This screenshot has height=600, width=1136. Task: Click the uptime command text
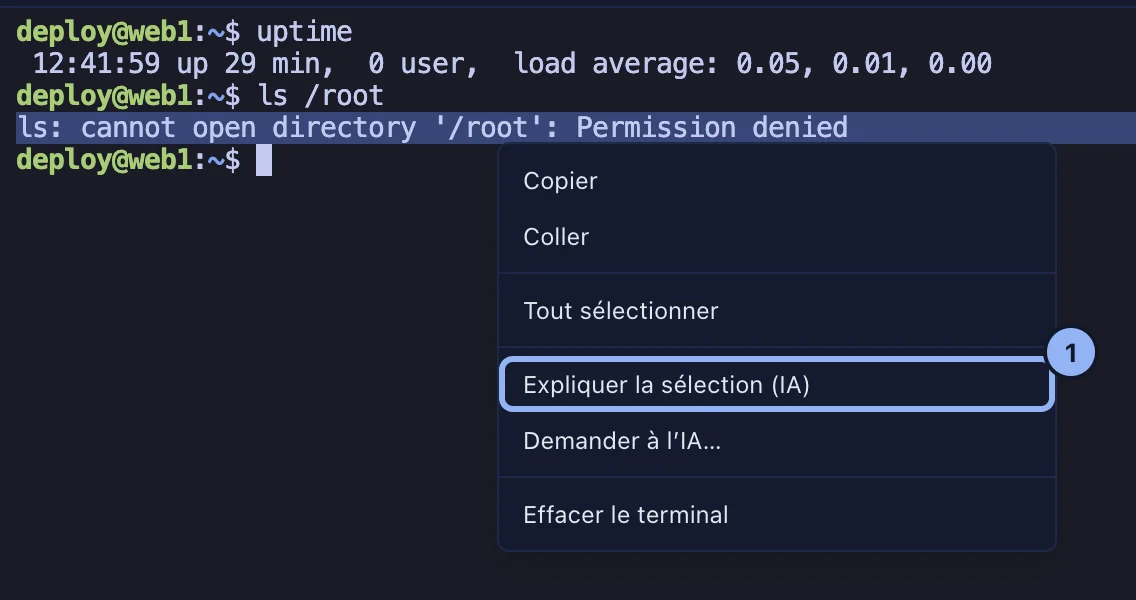tap(304, 32)
